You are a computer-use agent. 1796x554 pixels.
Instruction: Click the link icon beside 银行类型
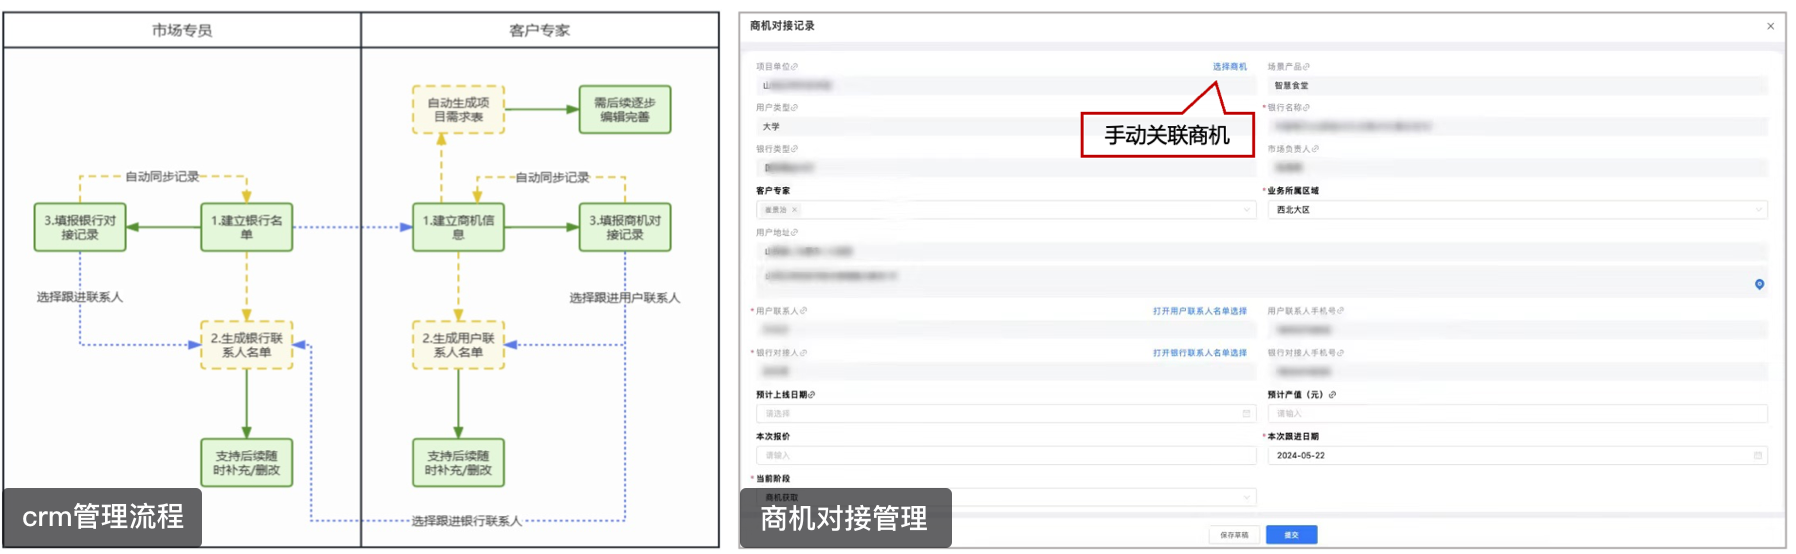pyautogui.click(x=794, y=149)
